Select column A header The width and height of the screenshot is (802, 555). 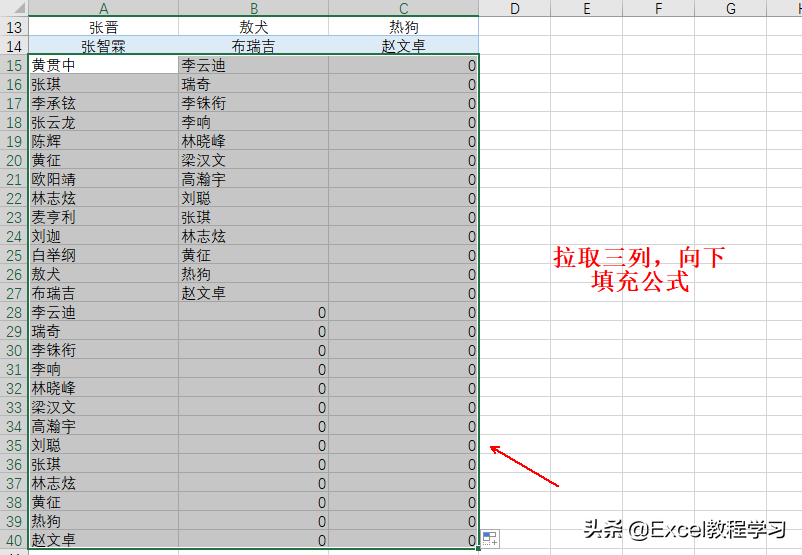pos(103,8)
